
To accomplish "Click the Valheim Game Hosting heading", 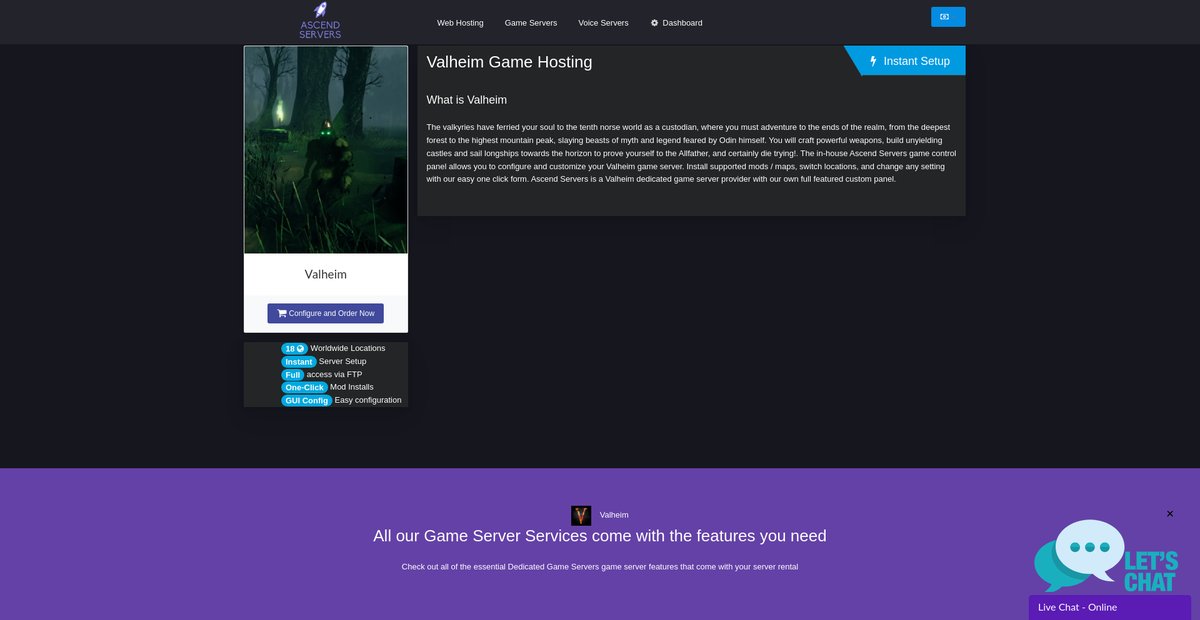I will [x=509, y=62].
